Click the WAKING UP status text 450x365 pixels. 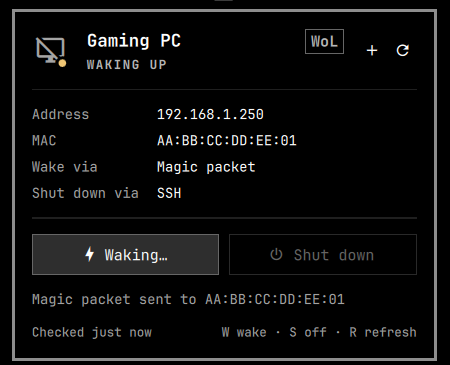pos(126,65)
